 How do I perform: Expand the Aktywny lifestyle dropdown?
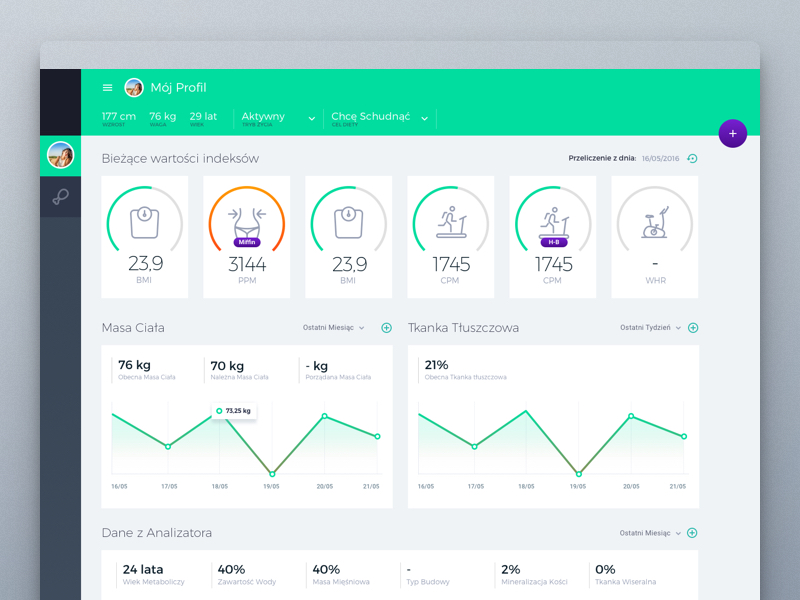278,118
